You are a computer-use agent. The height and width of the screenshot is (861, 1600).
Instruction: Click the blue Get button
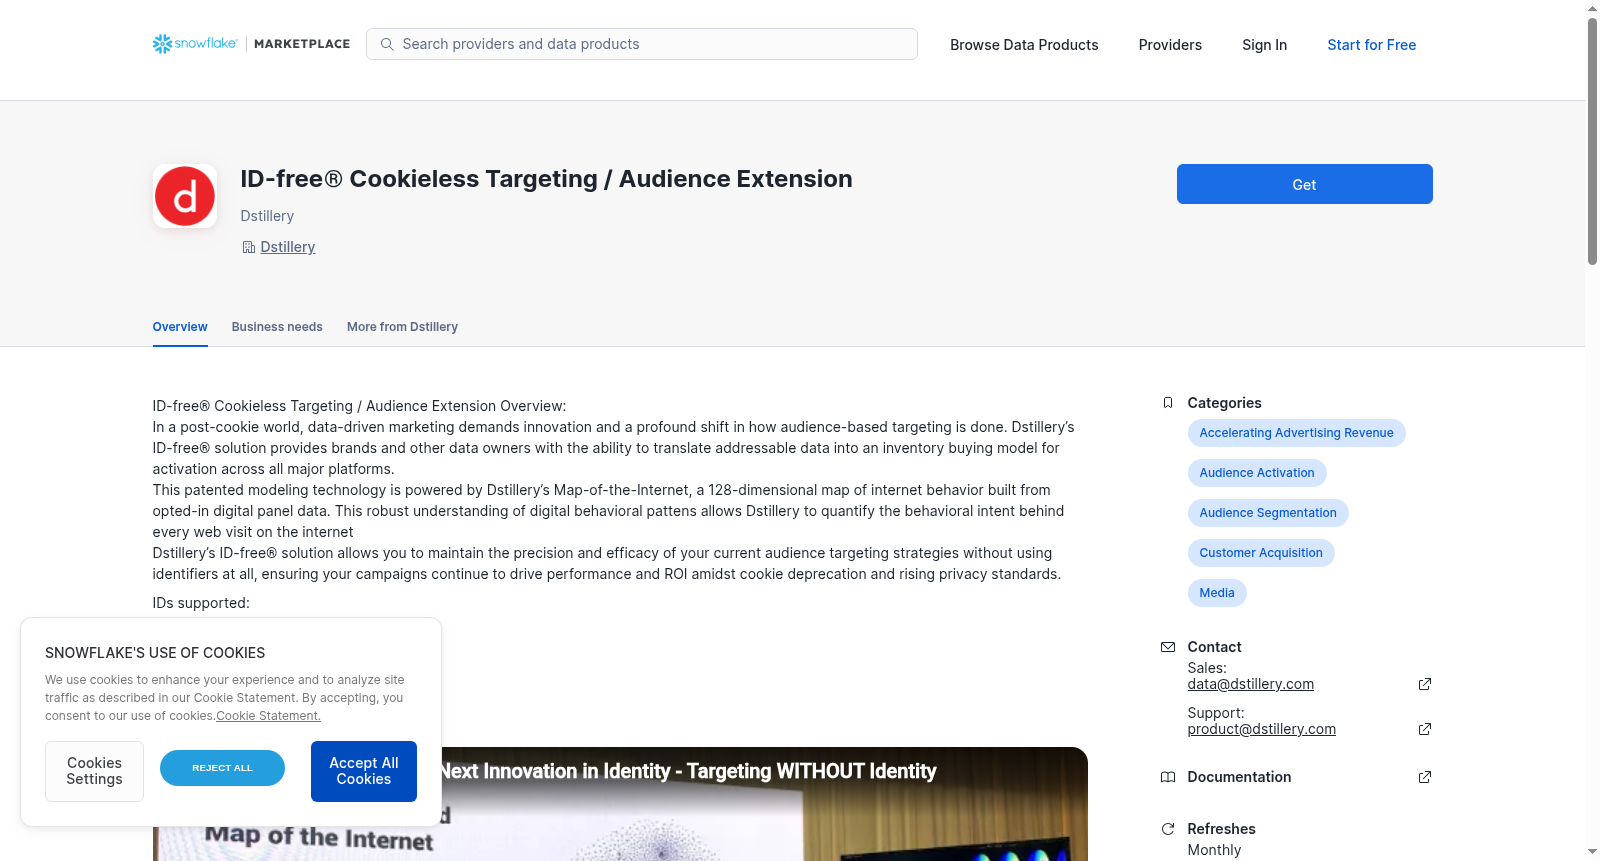pos(1304,184)
